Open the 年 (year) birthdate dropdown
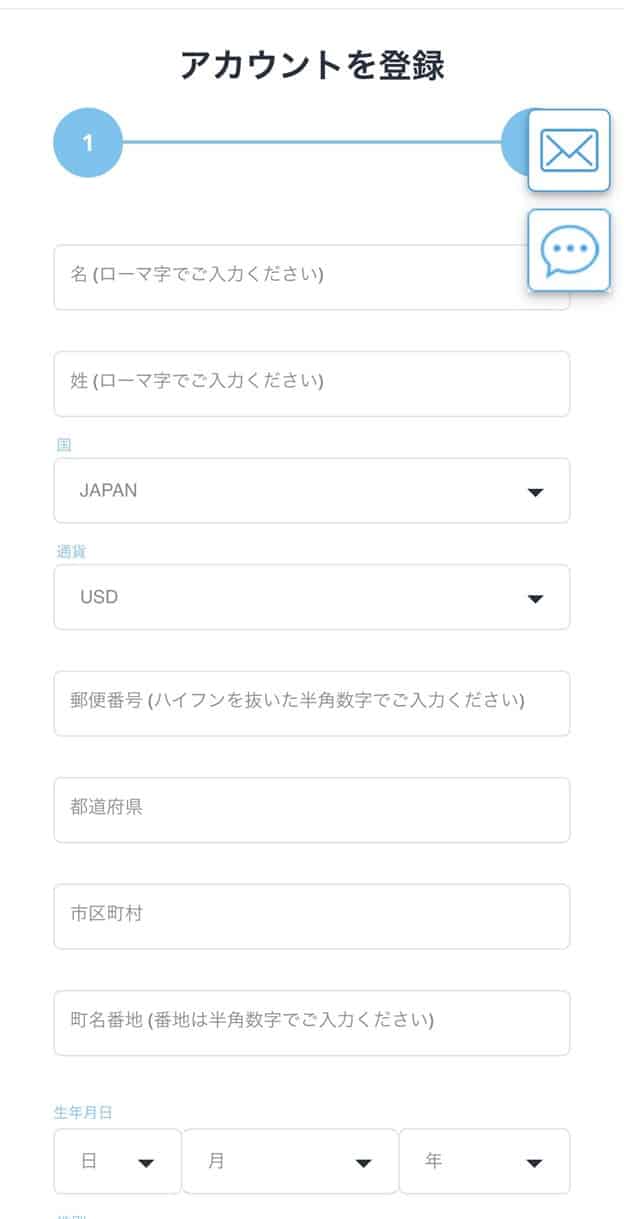 pos(484,1161)
